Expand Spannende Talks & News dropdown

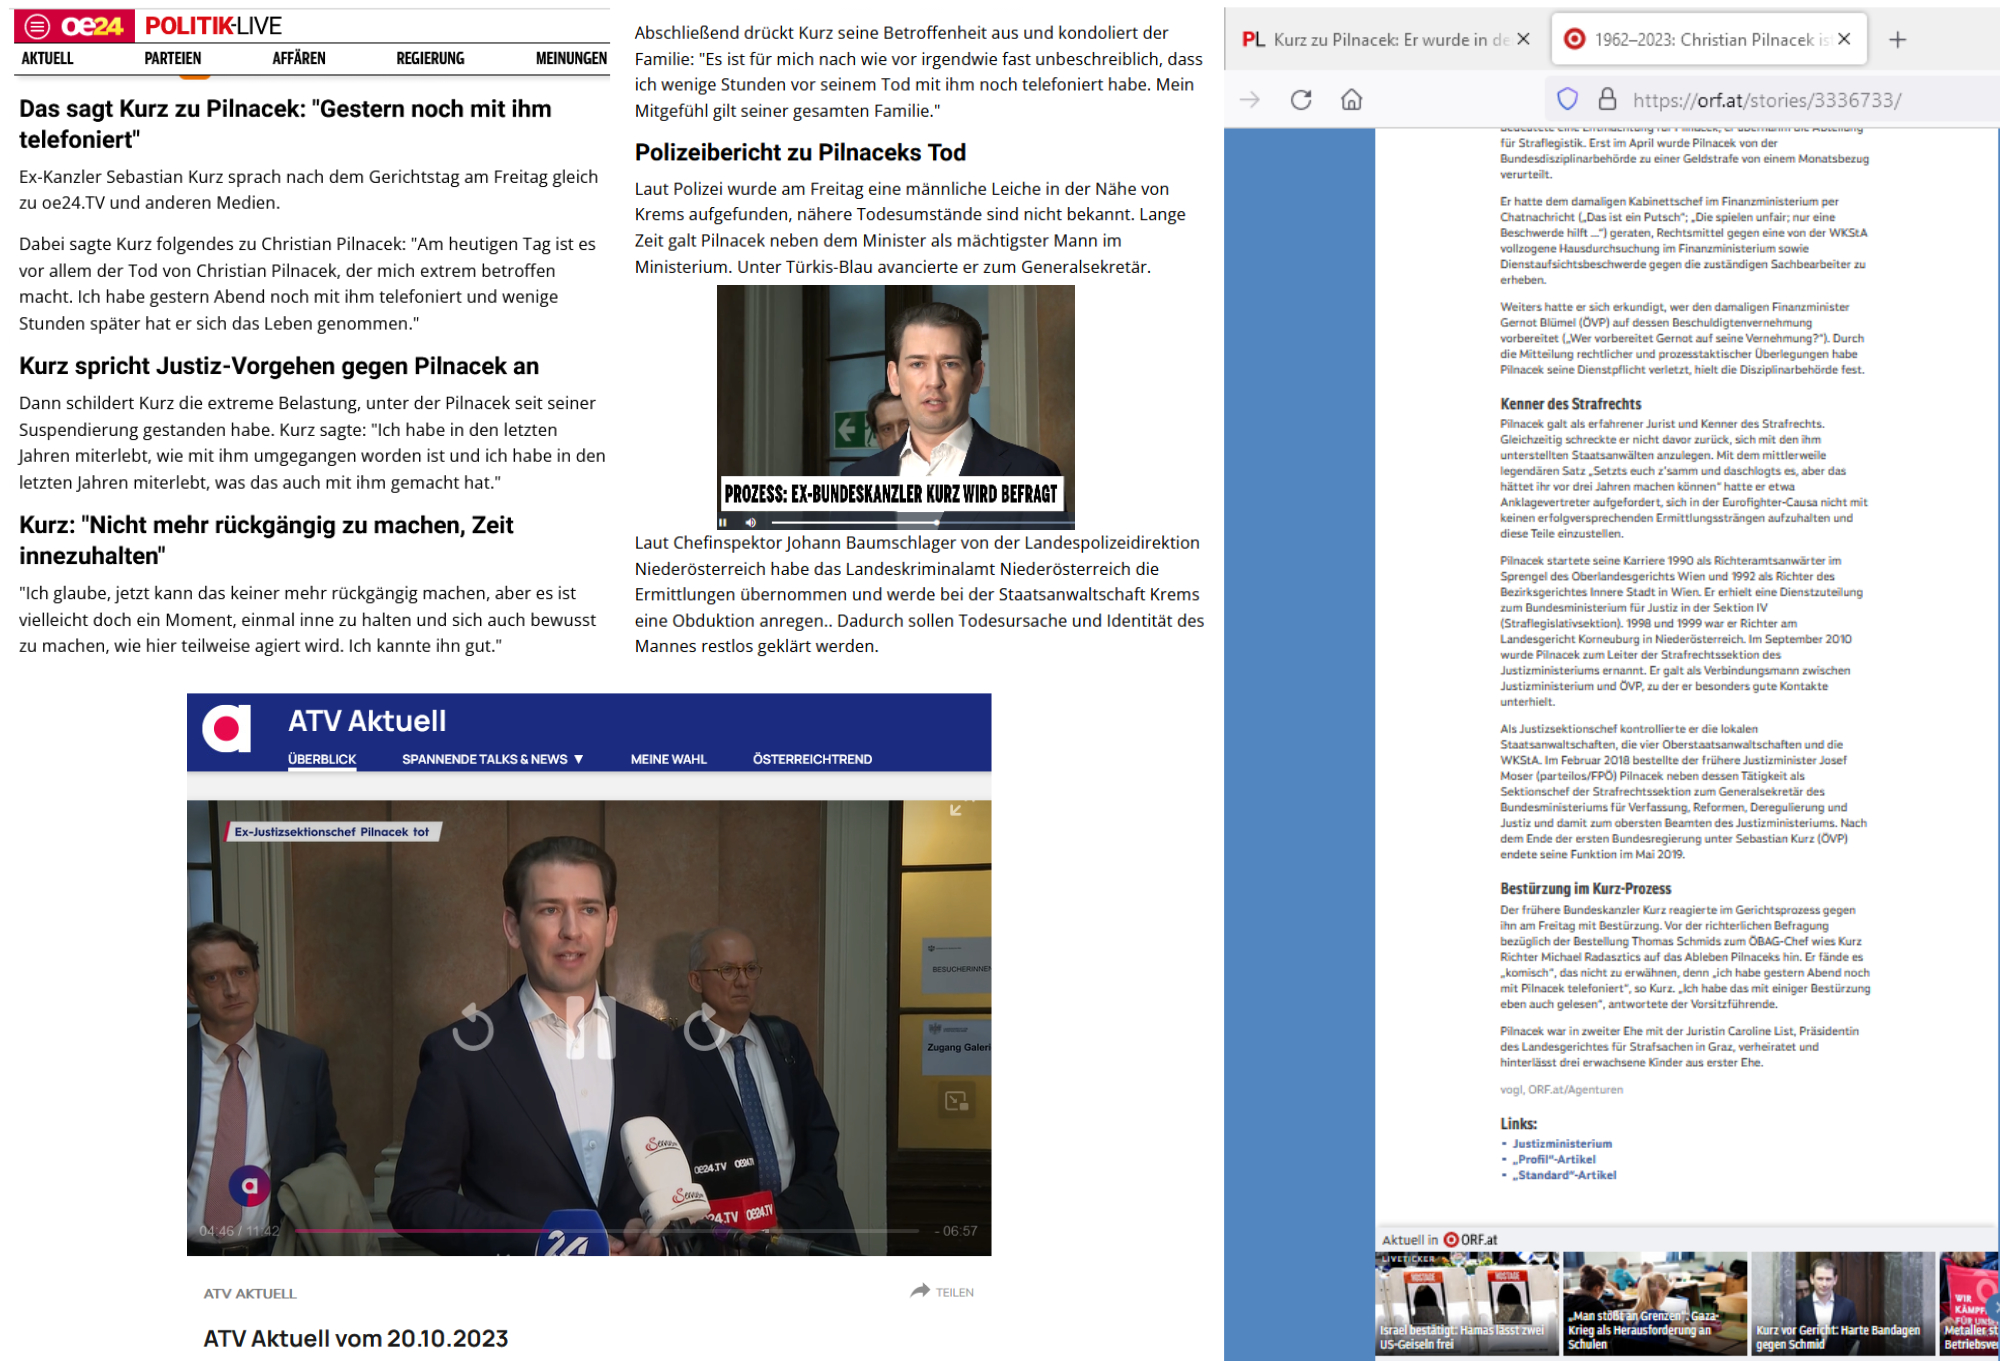pyautogui.click(x=492, y=759)
